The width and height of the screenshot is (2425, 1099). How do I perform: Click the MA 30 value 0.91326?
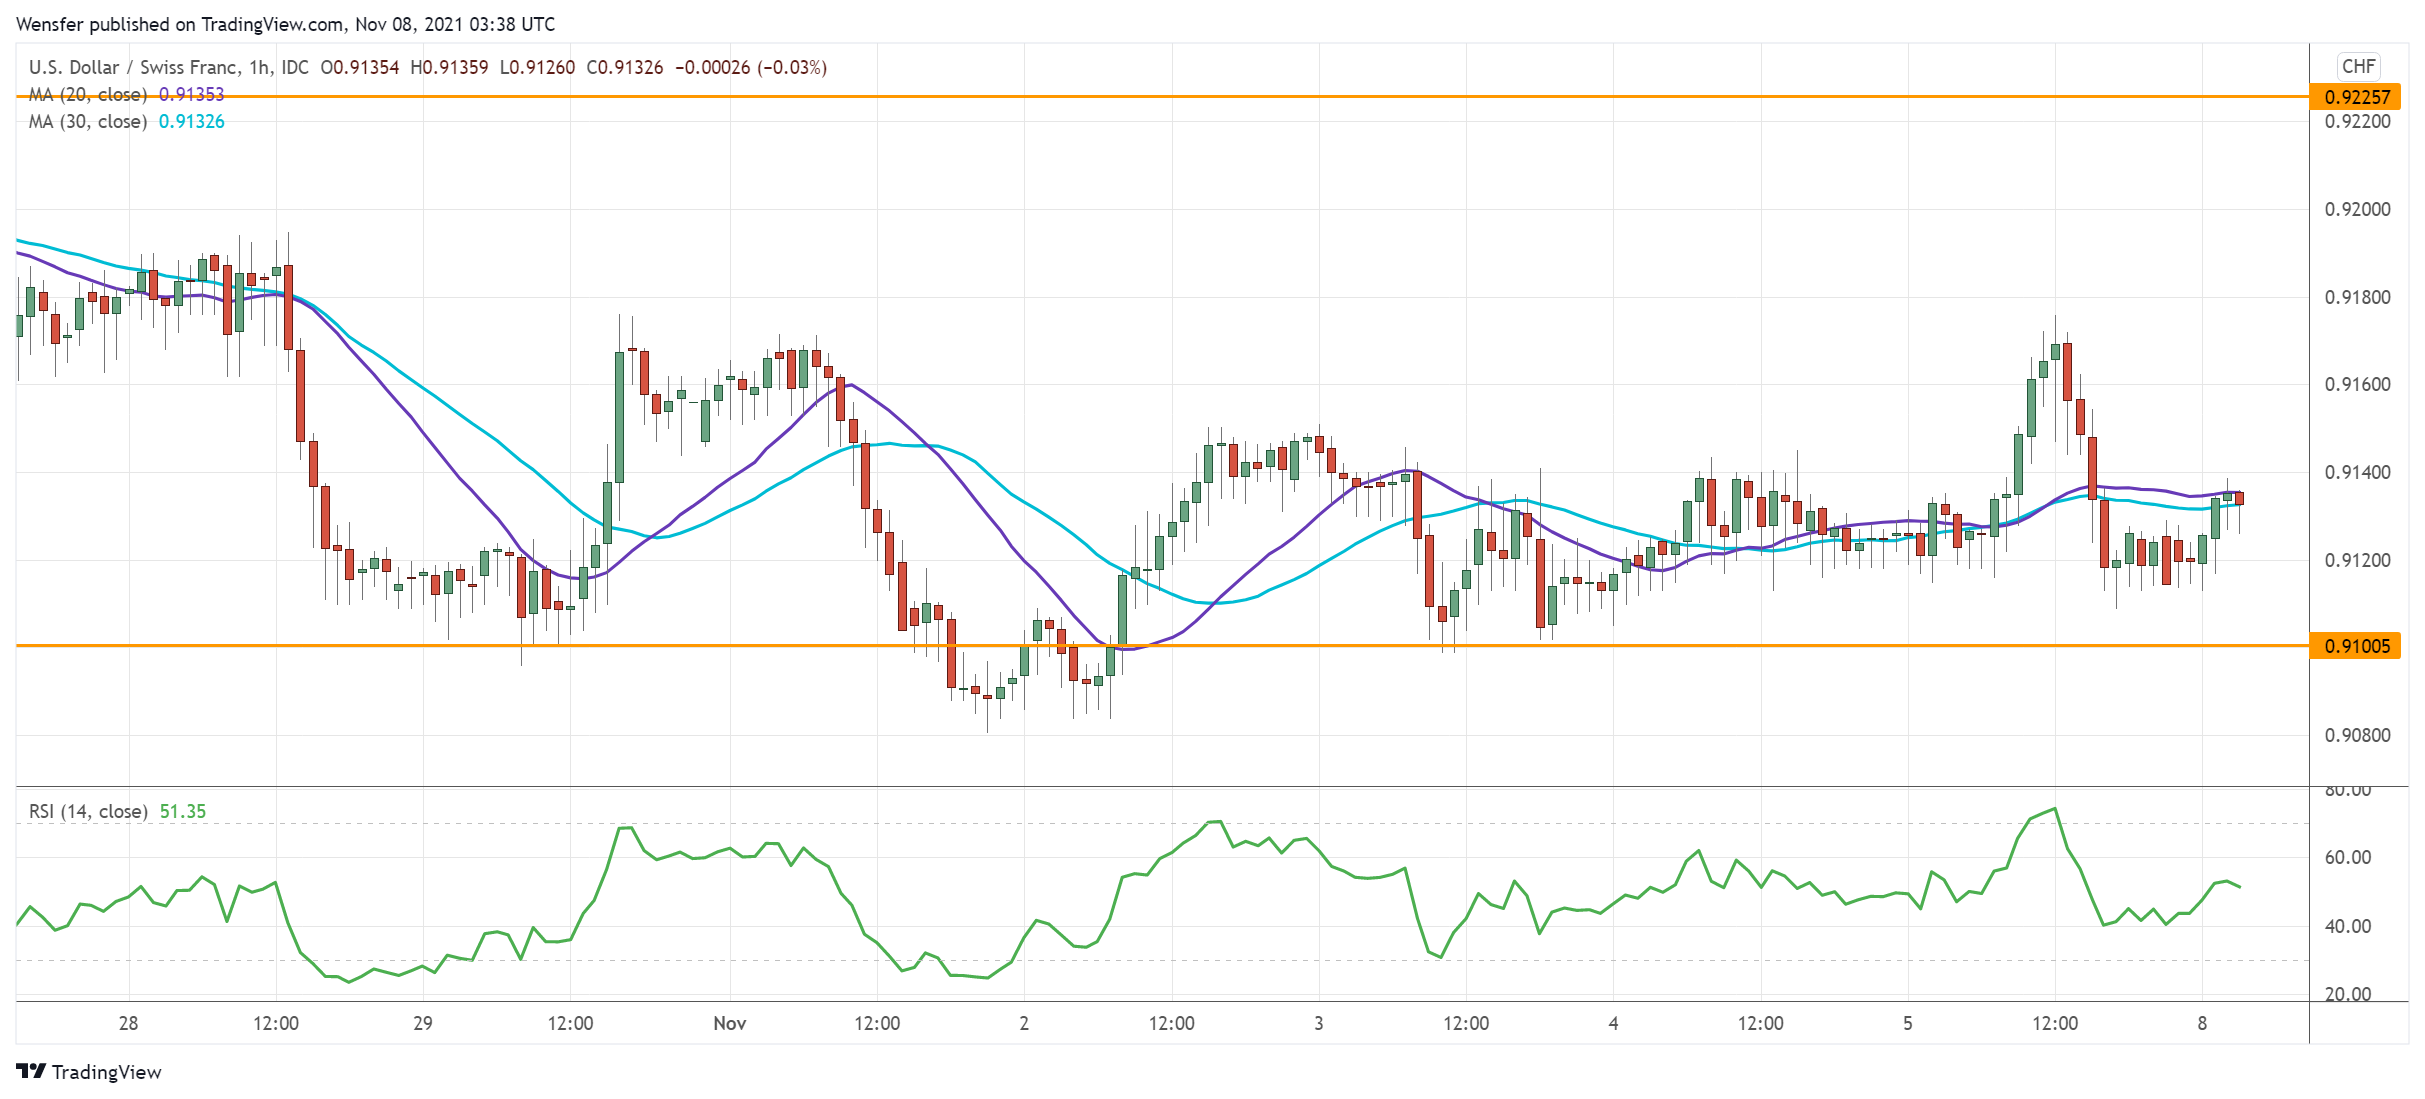[x=192, y=121]
